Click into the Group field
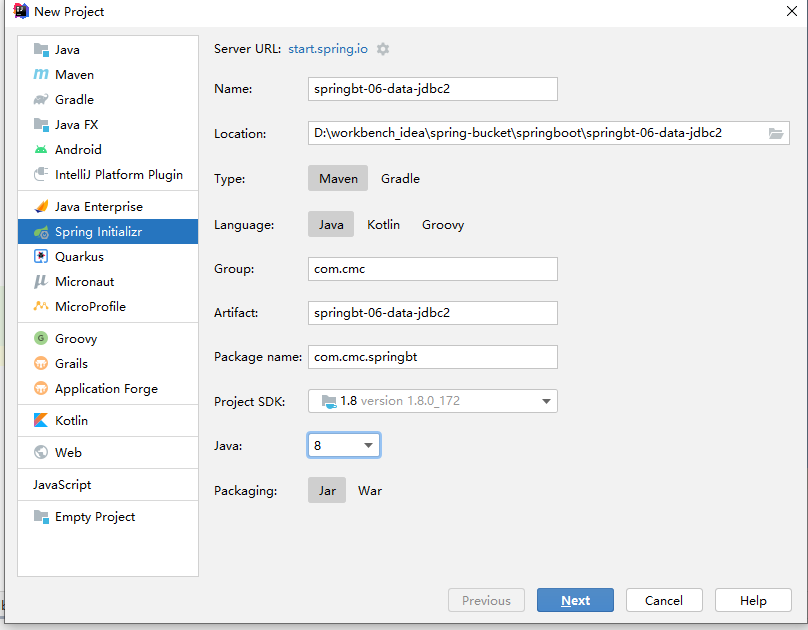The width and height of the screenshot is (808, 630). (x=433, y=269)
